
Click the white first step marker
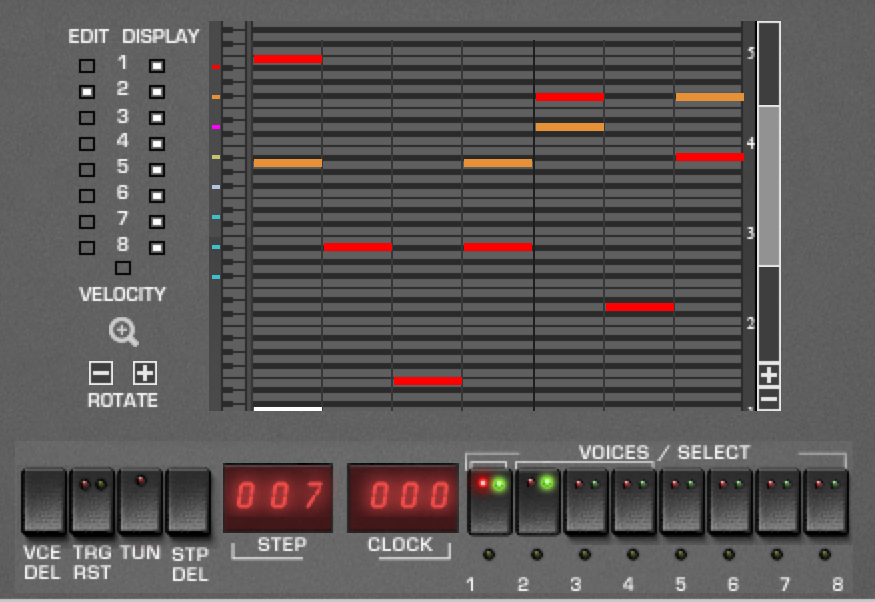(288, 408)
